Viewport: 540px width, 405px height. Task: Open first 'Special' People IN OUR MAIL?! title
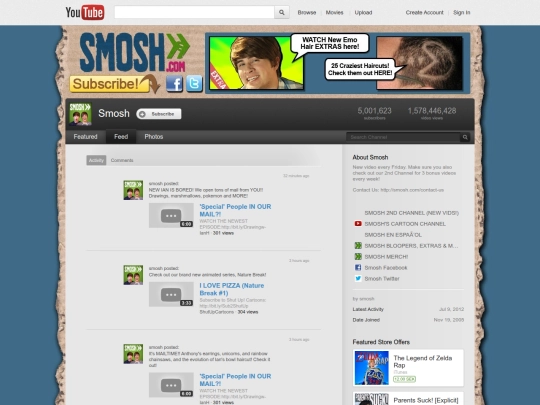point(235,210)
